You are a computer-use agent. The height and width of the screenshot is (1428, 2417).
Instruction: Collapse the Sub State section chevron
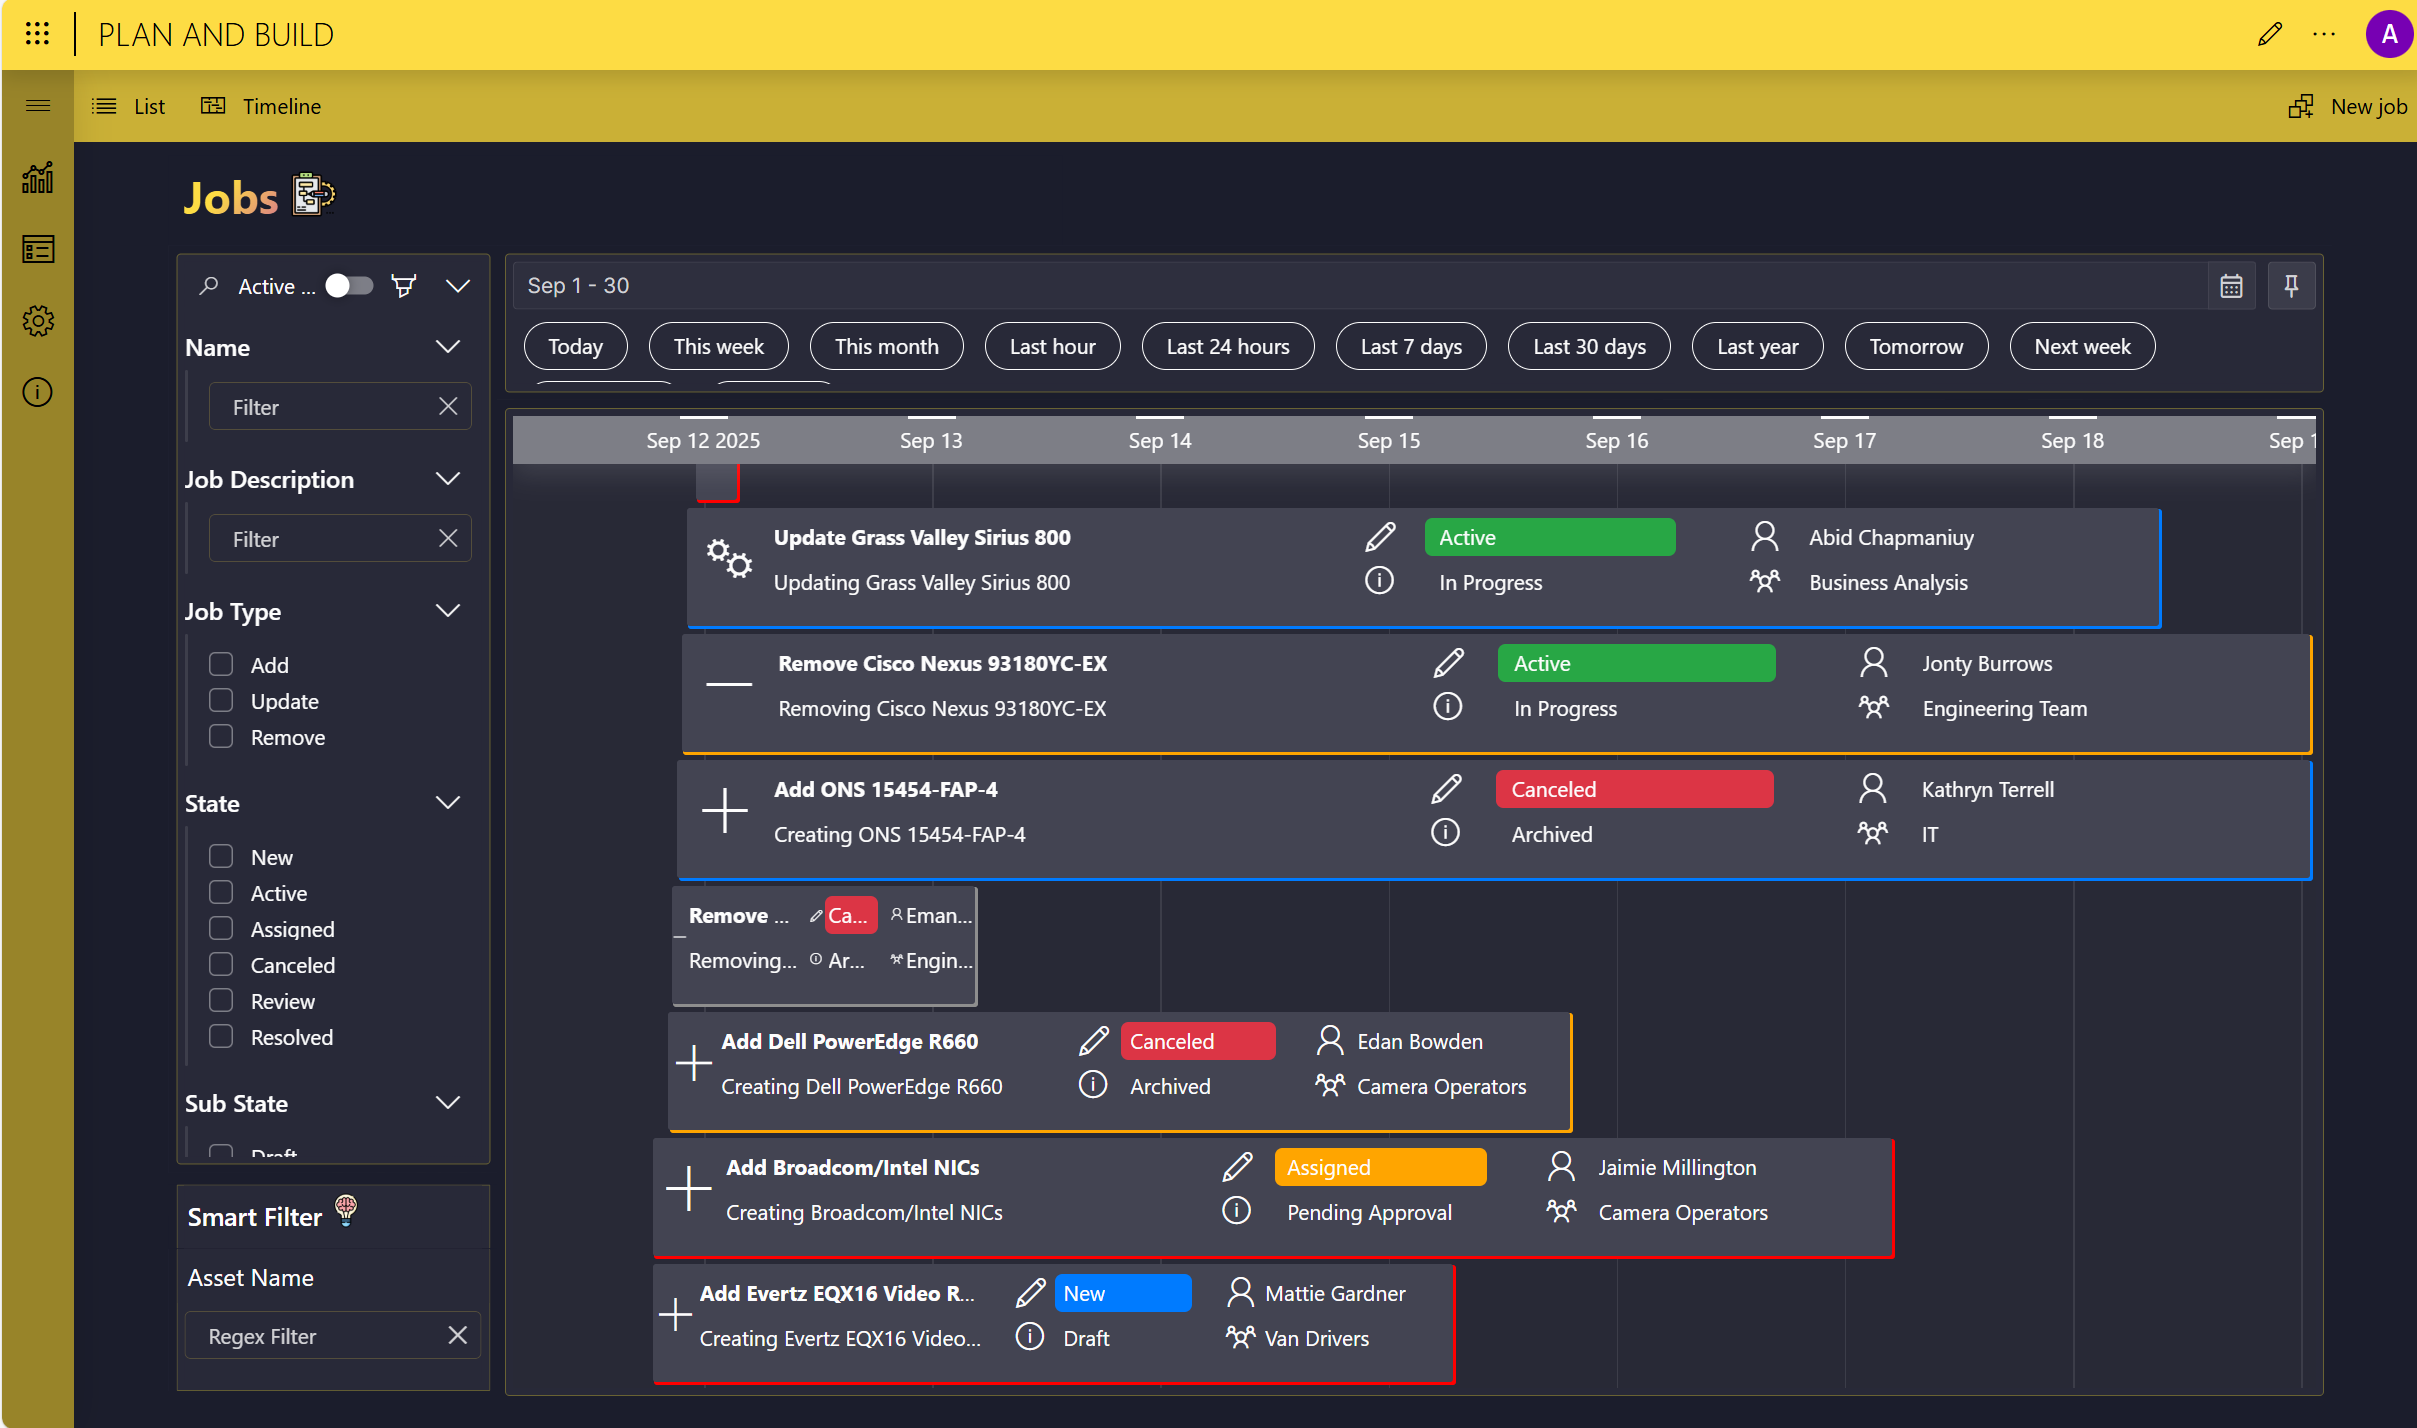(448, 1103)
